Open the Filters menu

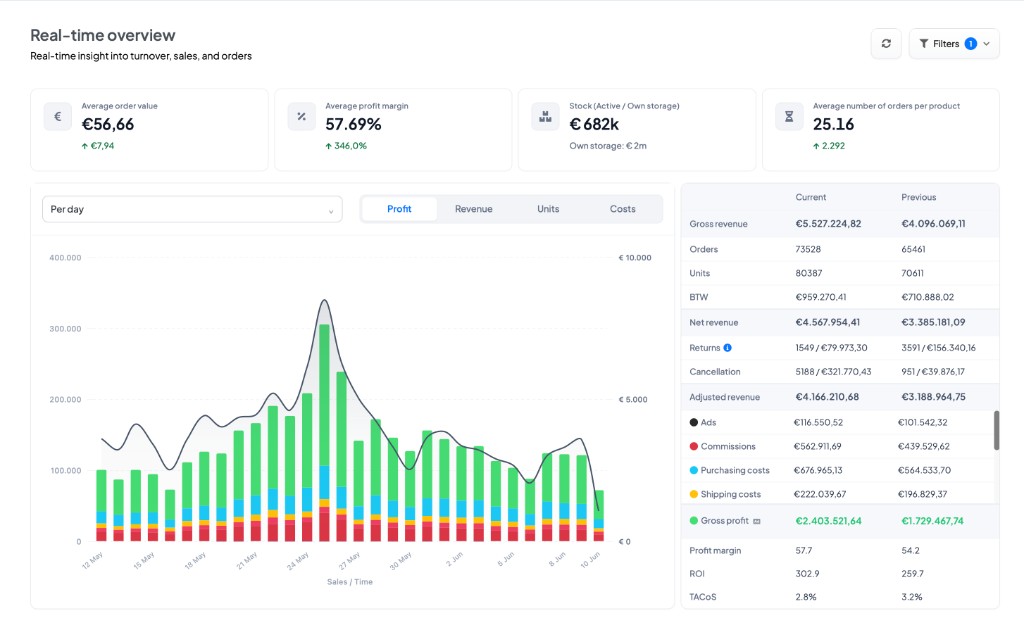[x=954, y=44]
